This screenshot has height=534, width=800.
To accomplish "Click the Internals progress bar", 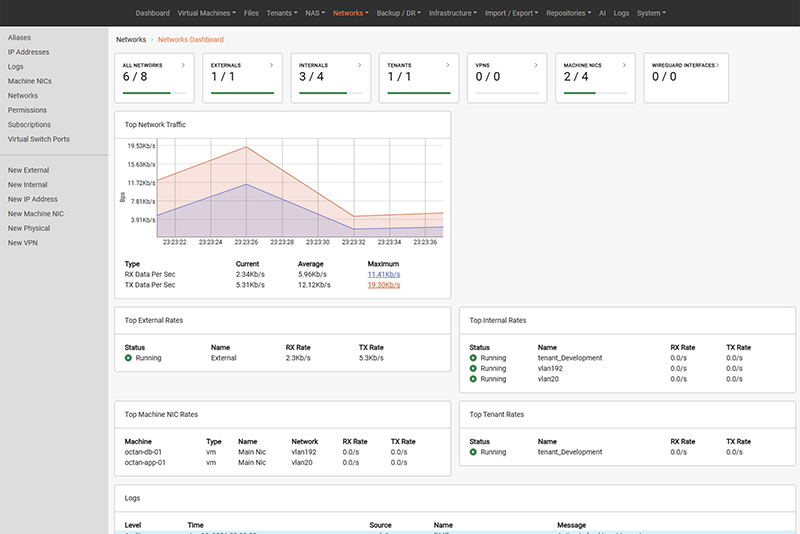I will [331, 93].
